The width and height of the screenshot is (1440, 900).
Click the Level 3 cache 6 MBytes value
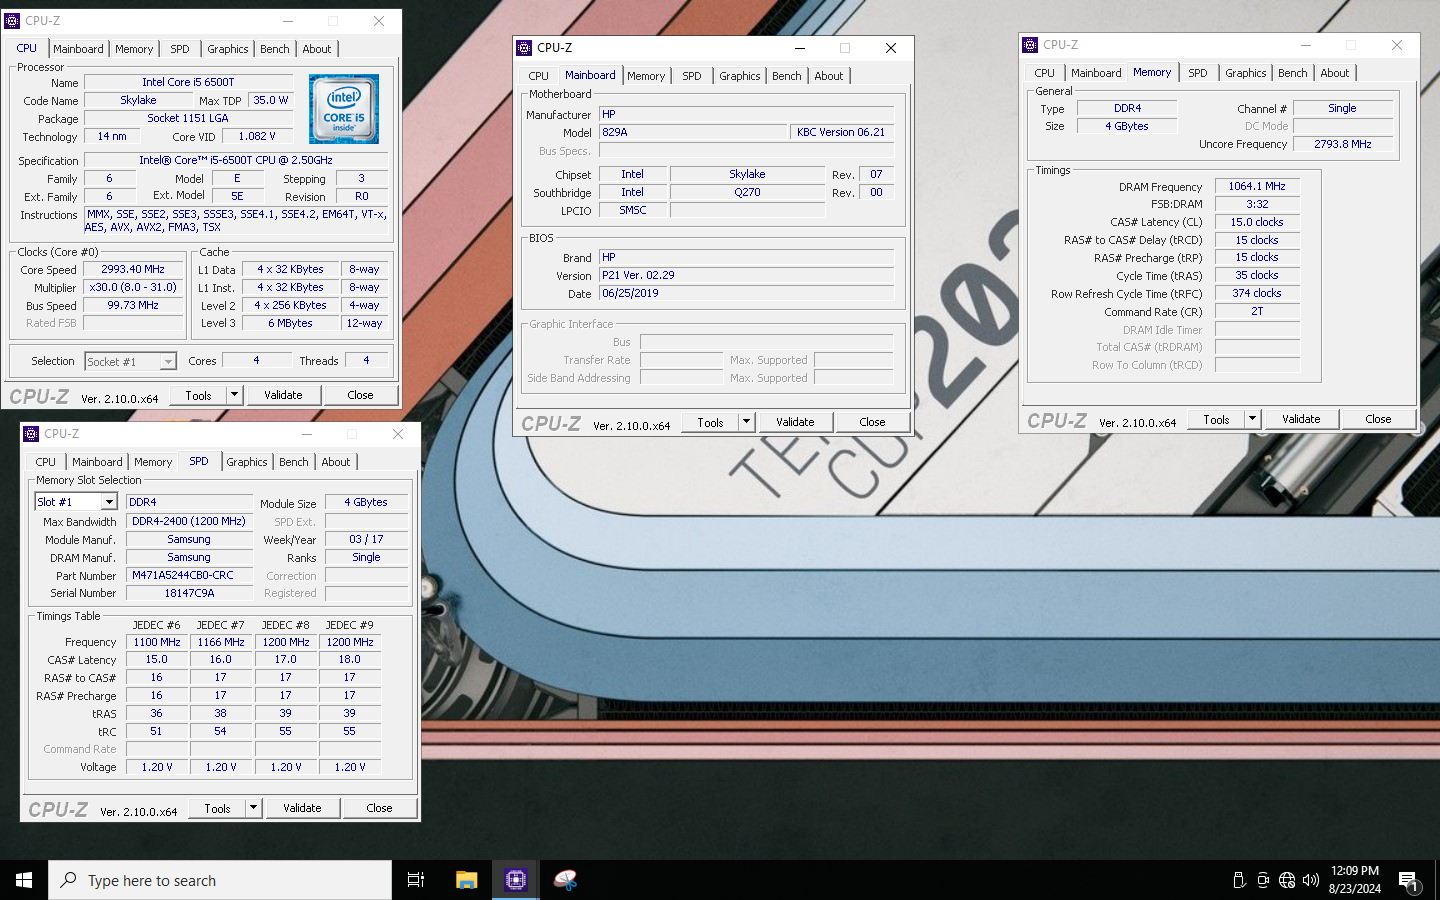coord(290,323)
